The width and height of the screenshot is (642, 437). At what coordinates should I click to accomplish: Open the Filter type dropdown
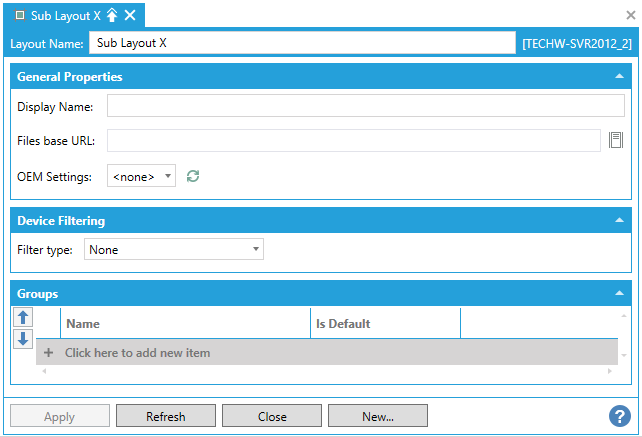[174, 249]
